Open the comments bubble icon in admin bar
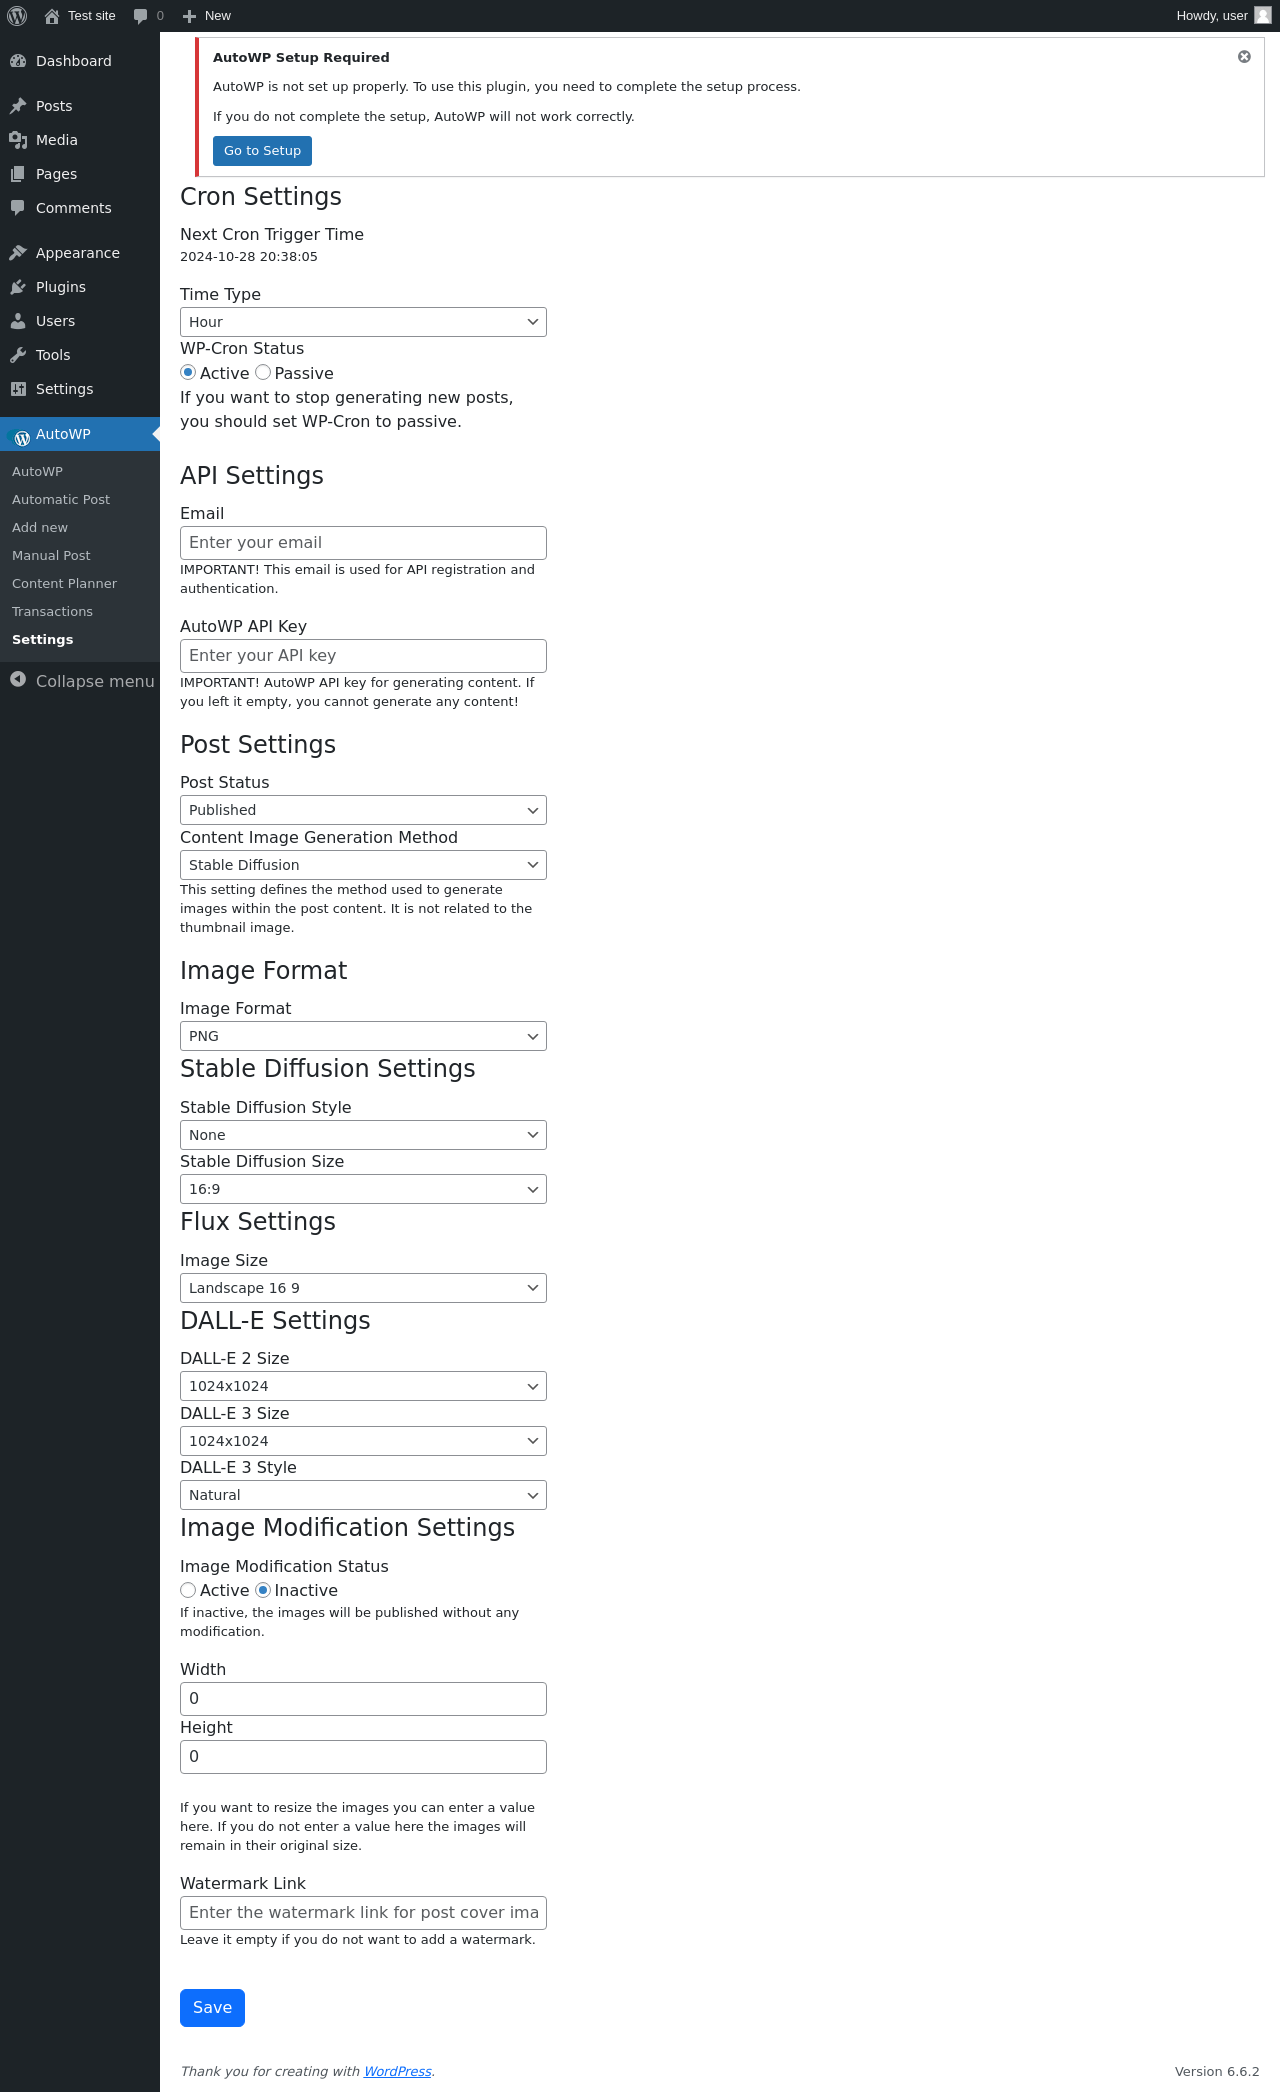The height and width of the screenshot is (2092, 1280). 141,16
